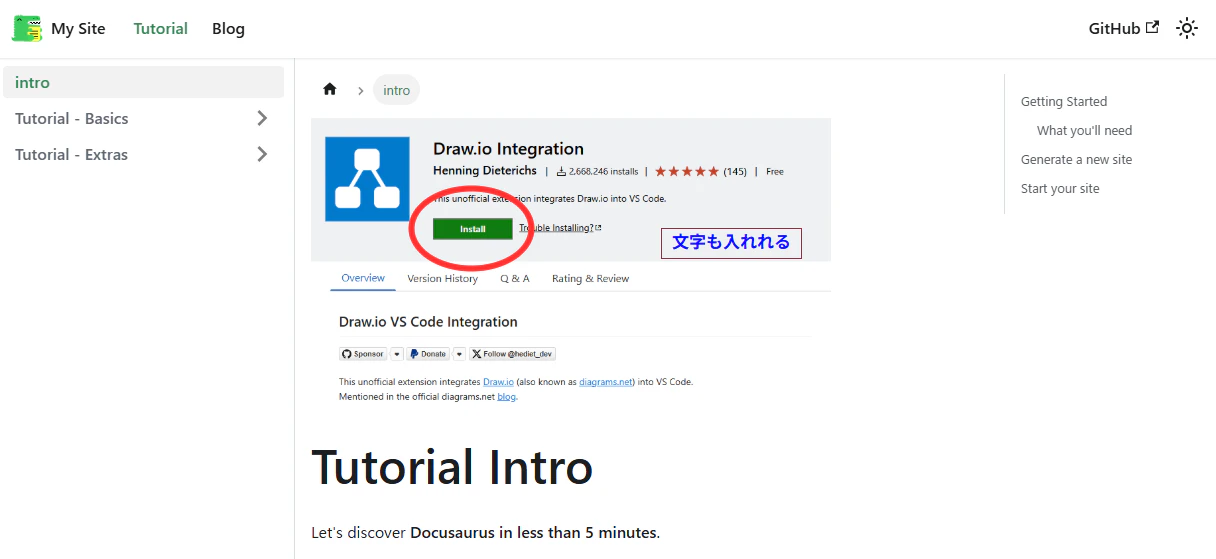Click the Tutorial Intro heading
The width and height of the screenshot is (1216, 559).
452,467
